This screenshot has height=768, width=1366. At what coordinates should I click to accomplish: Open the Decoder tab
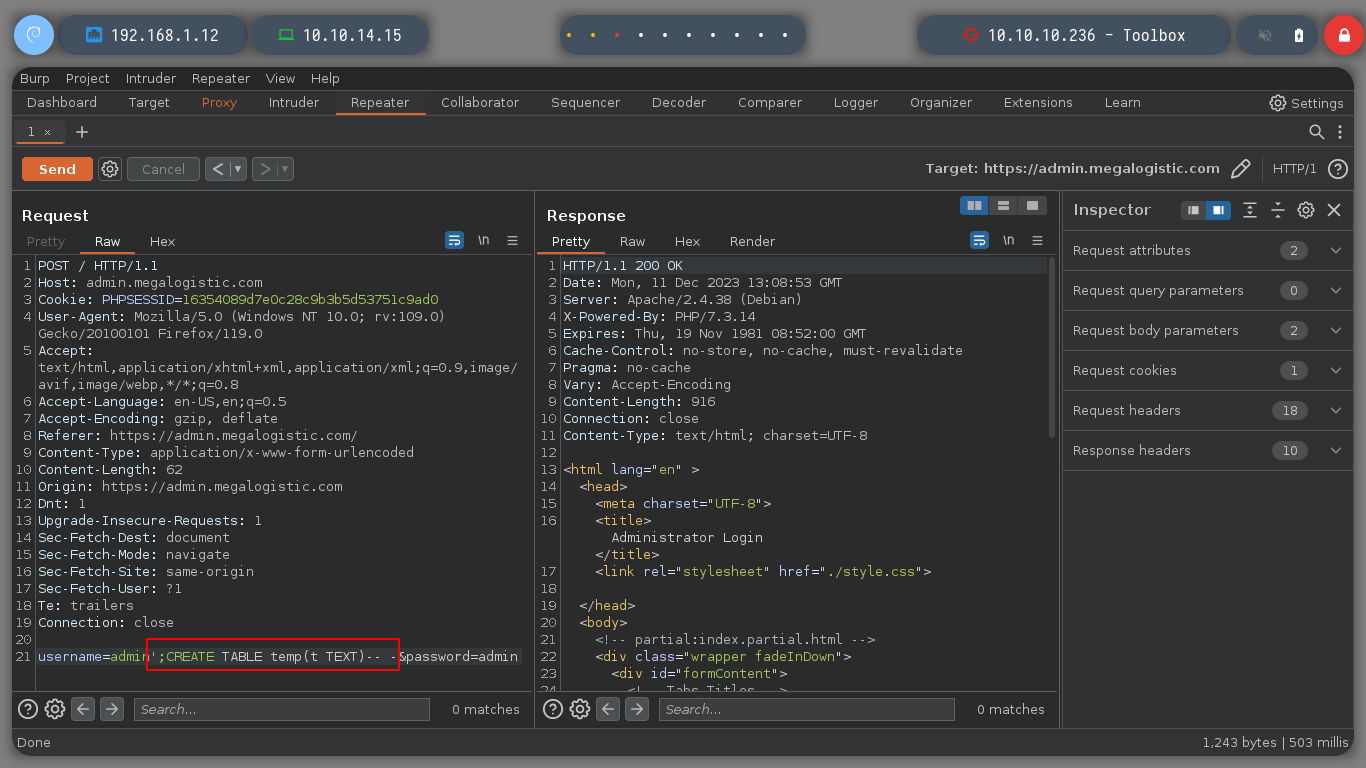pyautogui.click(x=679, y=102)
